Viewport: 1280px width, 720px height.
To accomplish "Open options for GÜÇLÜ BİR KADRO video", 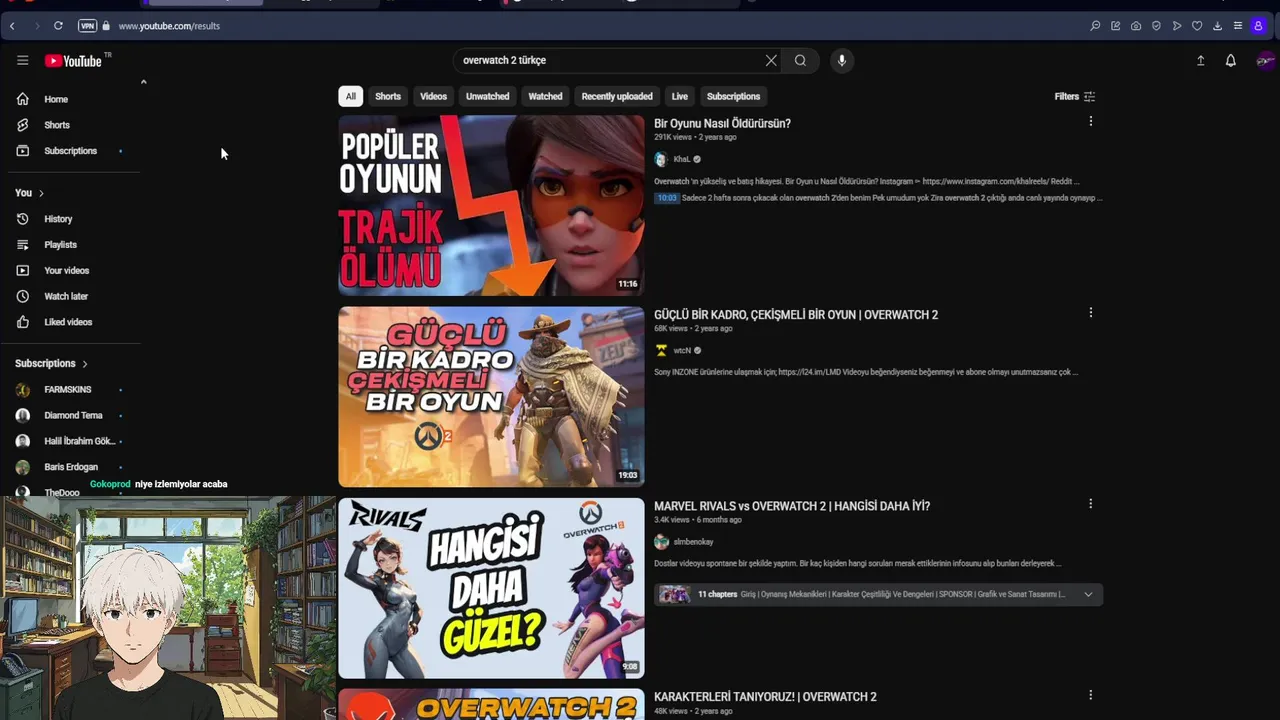I will (x=1090, y=313).
